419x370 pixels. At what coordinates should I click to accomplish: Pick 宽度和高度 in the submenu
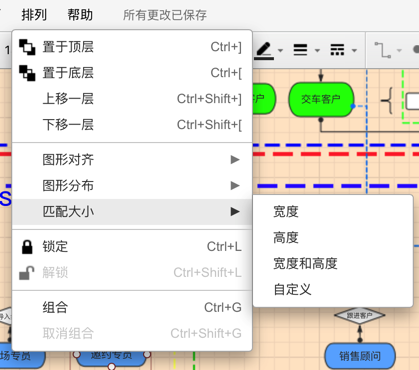pyautogui.click(x=333, y=264)
